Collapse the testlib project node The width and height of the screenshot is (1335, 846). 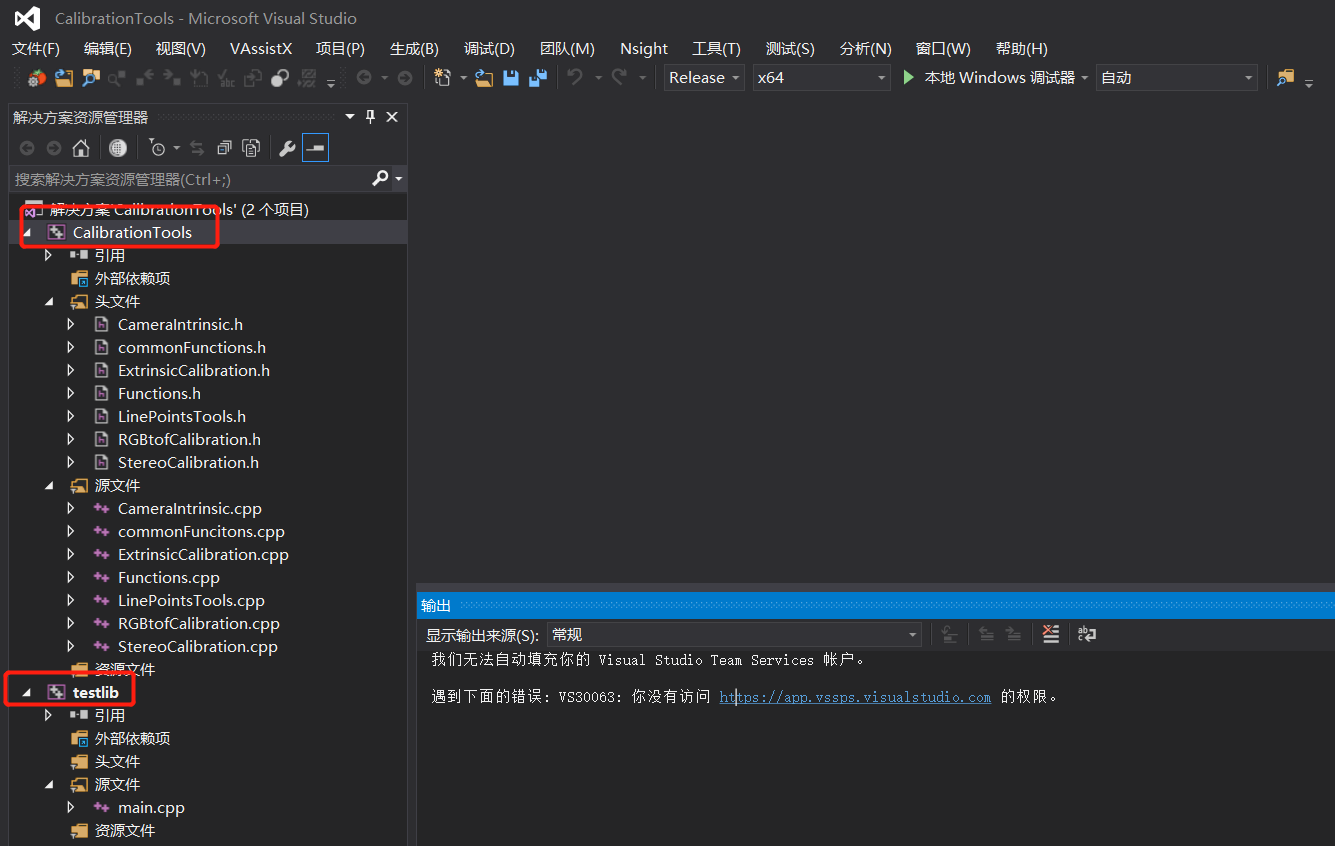pyautogui.click(x=27, y=692)
